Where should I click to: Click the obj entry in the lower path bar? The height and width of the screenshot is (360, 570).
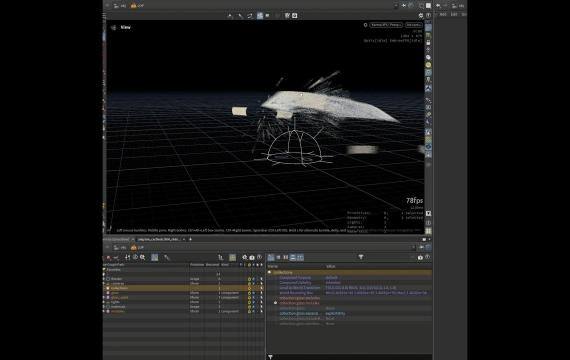click(120, 248)
